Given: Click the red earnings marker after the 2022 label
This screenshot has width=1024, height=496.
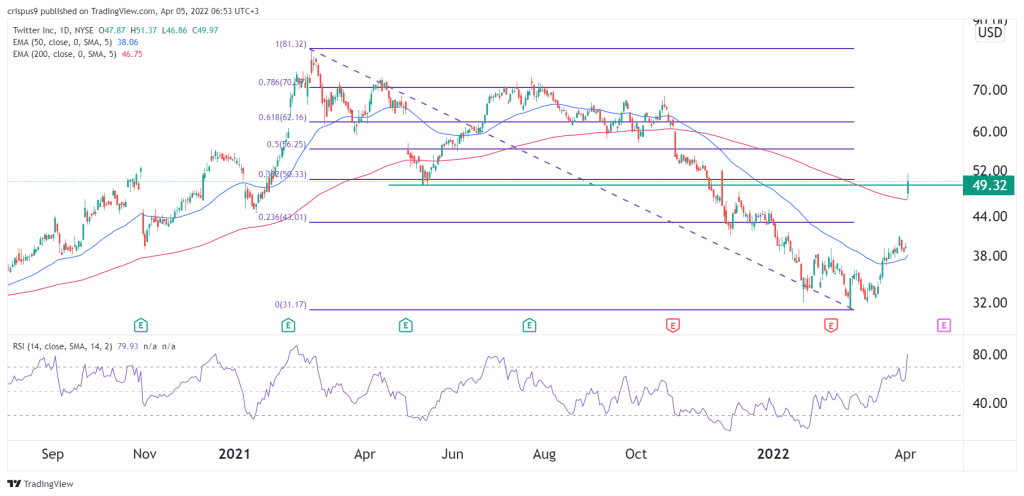Looking at the screenshot, I should click(x=831, y=324).
